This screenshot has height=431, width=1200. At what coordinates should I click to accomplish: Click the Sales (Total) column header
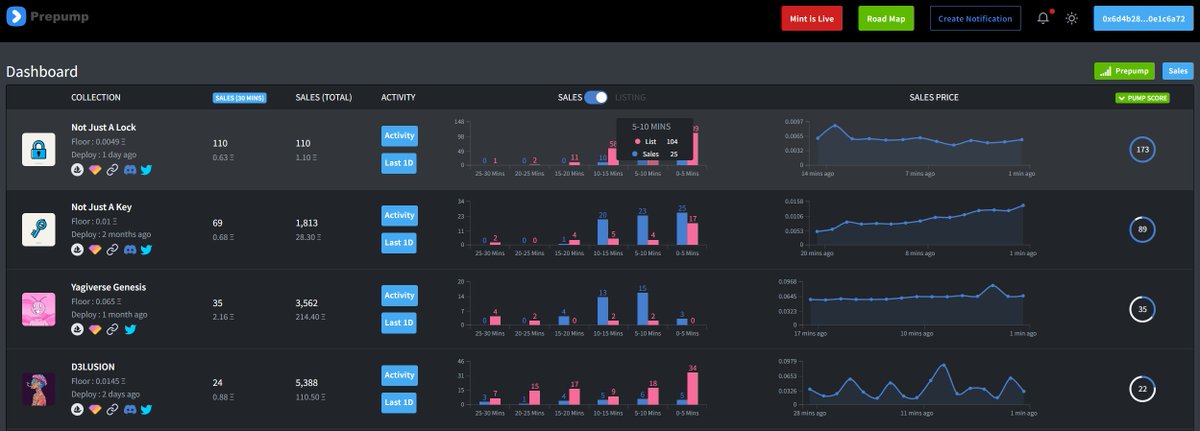point(323,97)
